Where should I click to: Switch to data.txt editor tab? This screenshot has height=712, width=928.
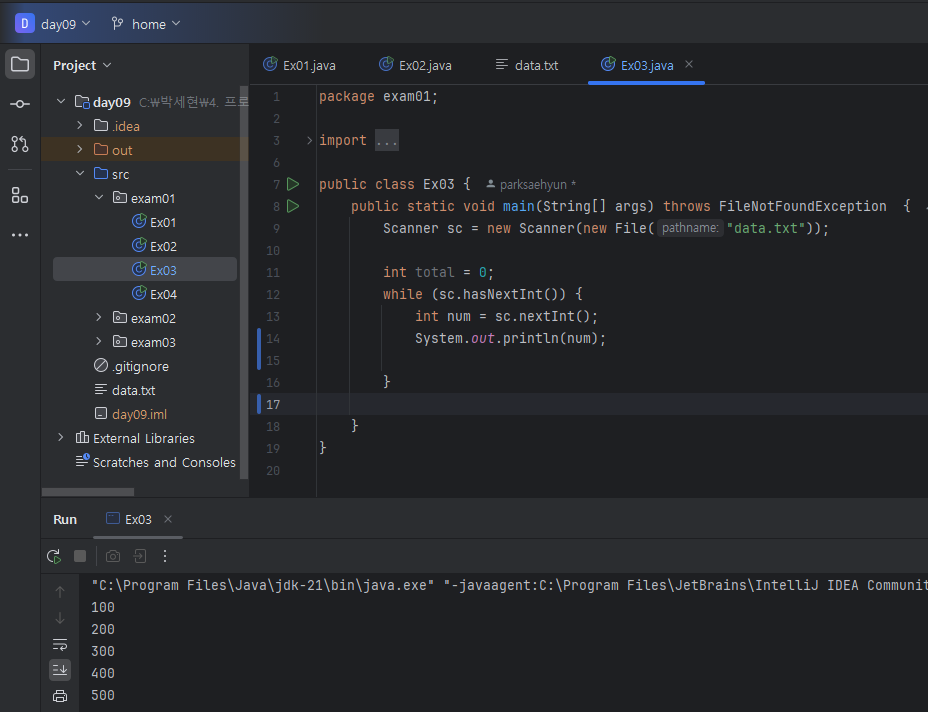click(527, 65)
